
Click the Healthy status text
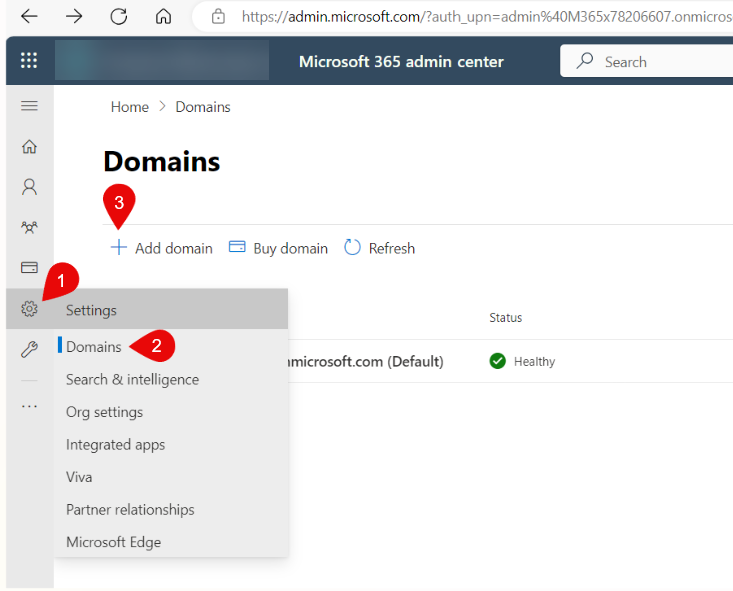[x=534, y=362]
